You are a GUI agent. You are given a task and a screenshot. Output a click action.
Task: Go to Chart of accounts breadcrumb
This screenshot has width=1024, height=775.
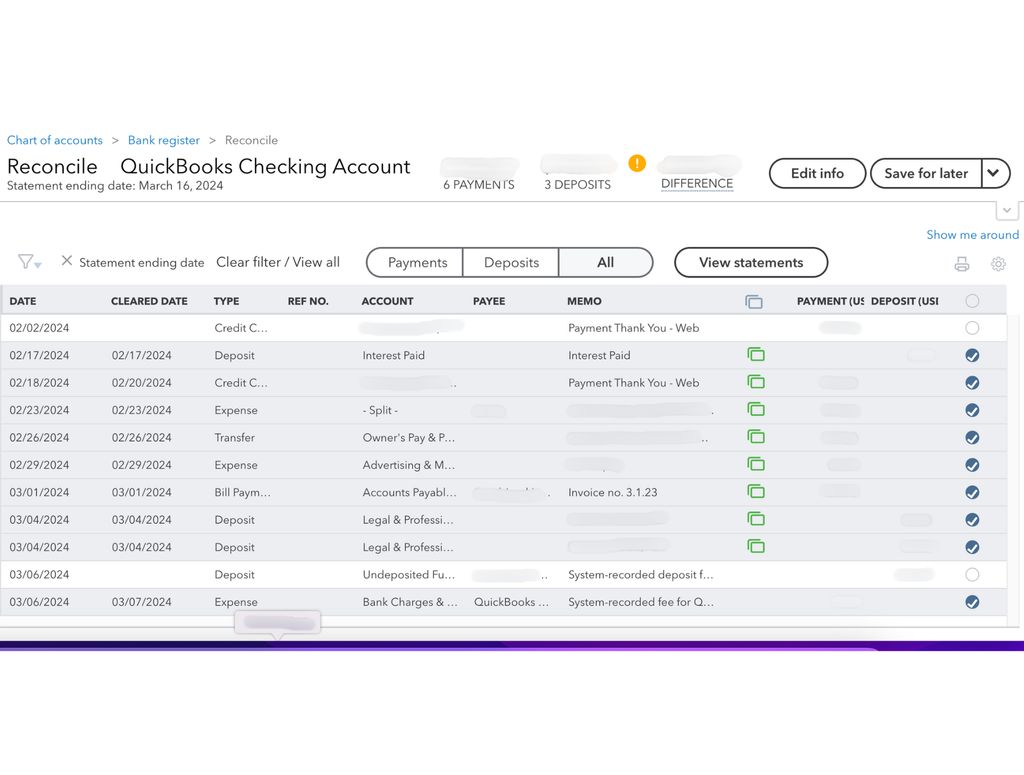[55, 140]
